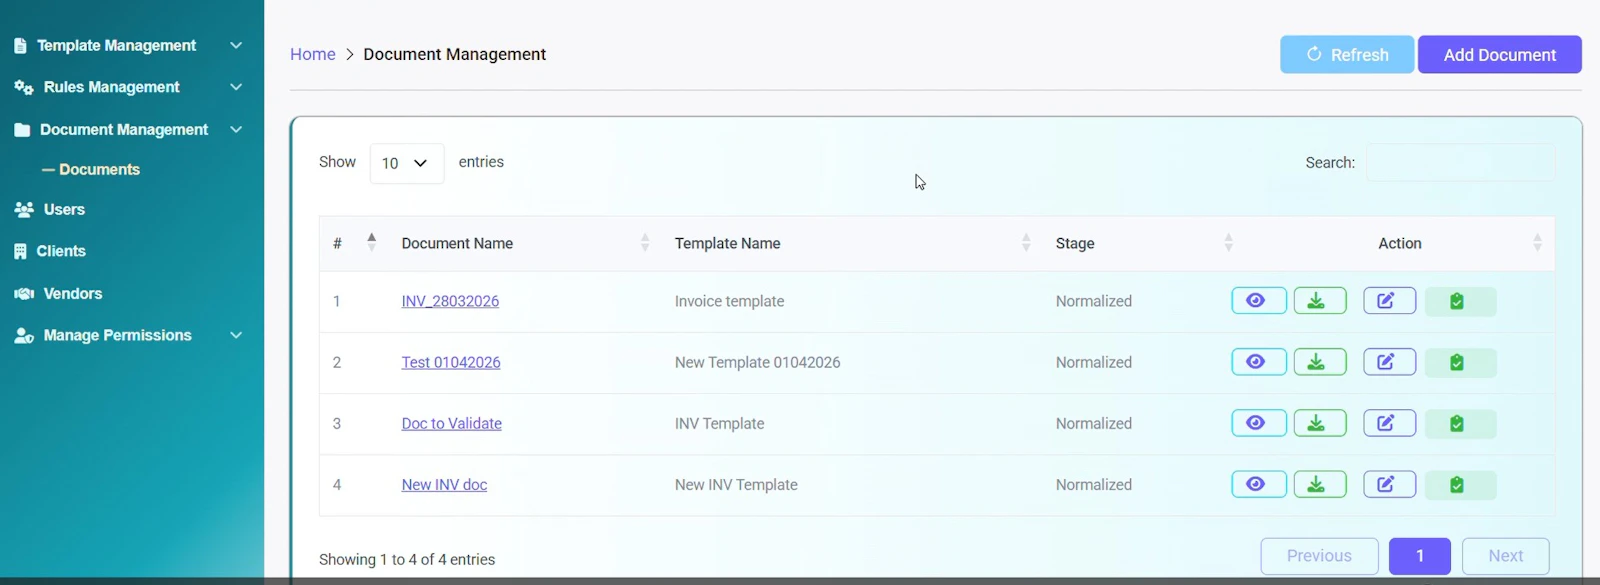The width and height of the screenshot is (1600, 585).
Task: Expand Rules Management chevron
Action: click(236, 87)
